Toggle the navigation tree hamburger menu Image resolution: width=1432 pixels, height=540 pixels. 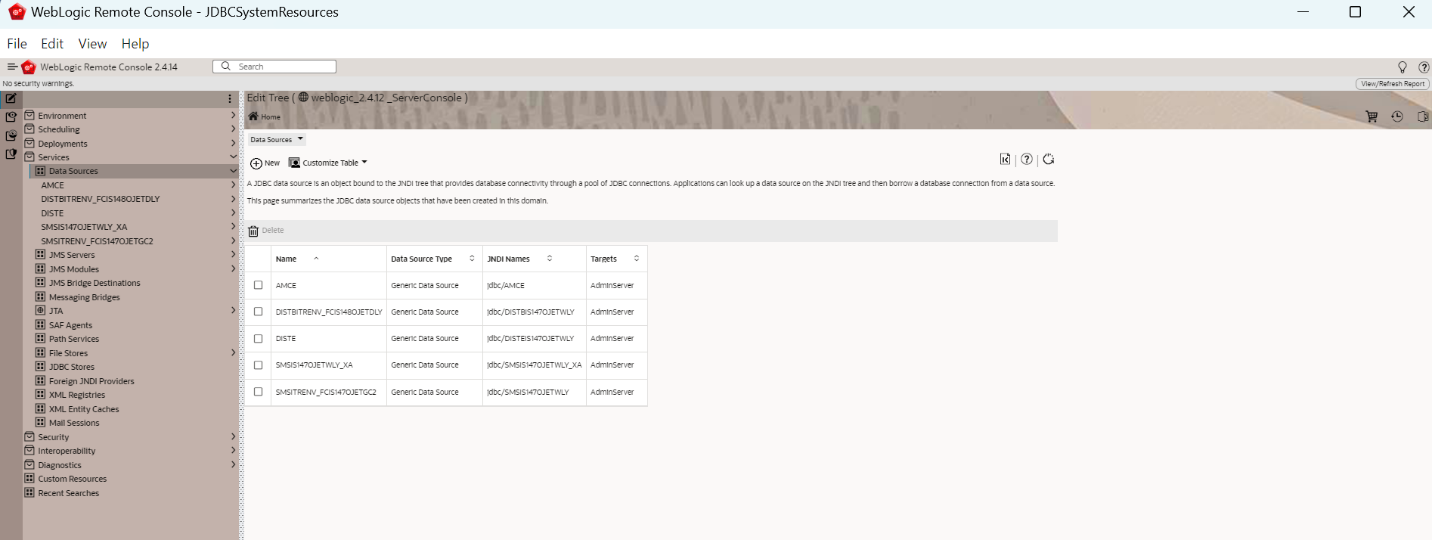pyautogui.click(x=12, y=67)
